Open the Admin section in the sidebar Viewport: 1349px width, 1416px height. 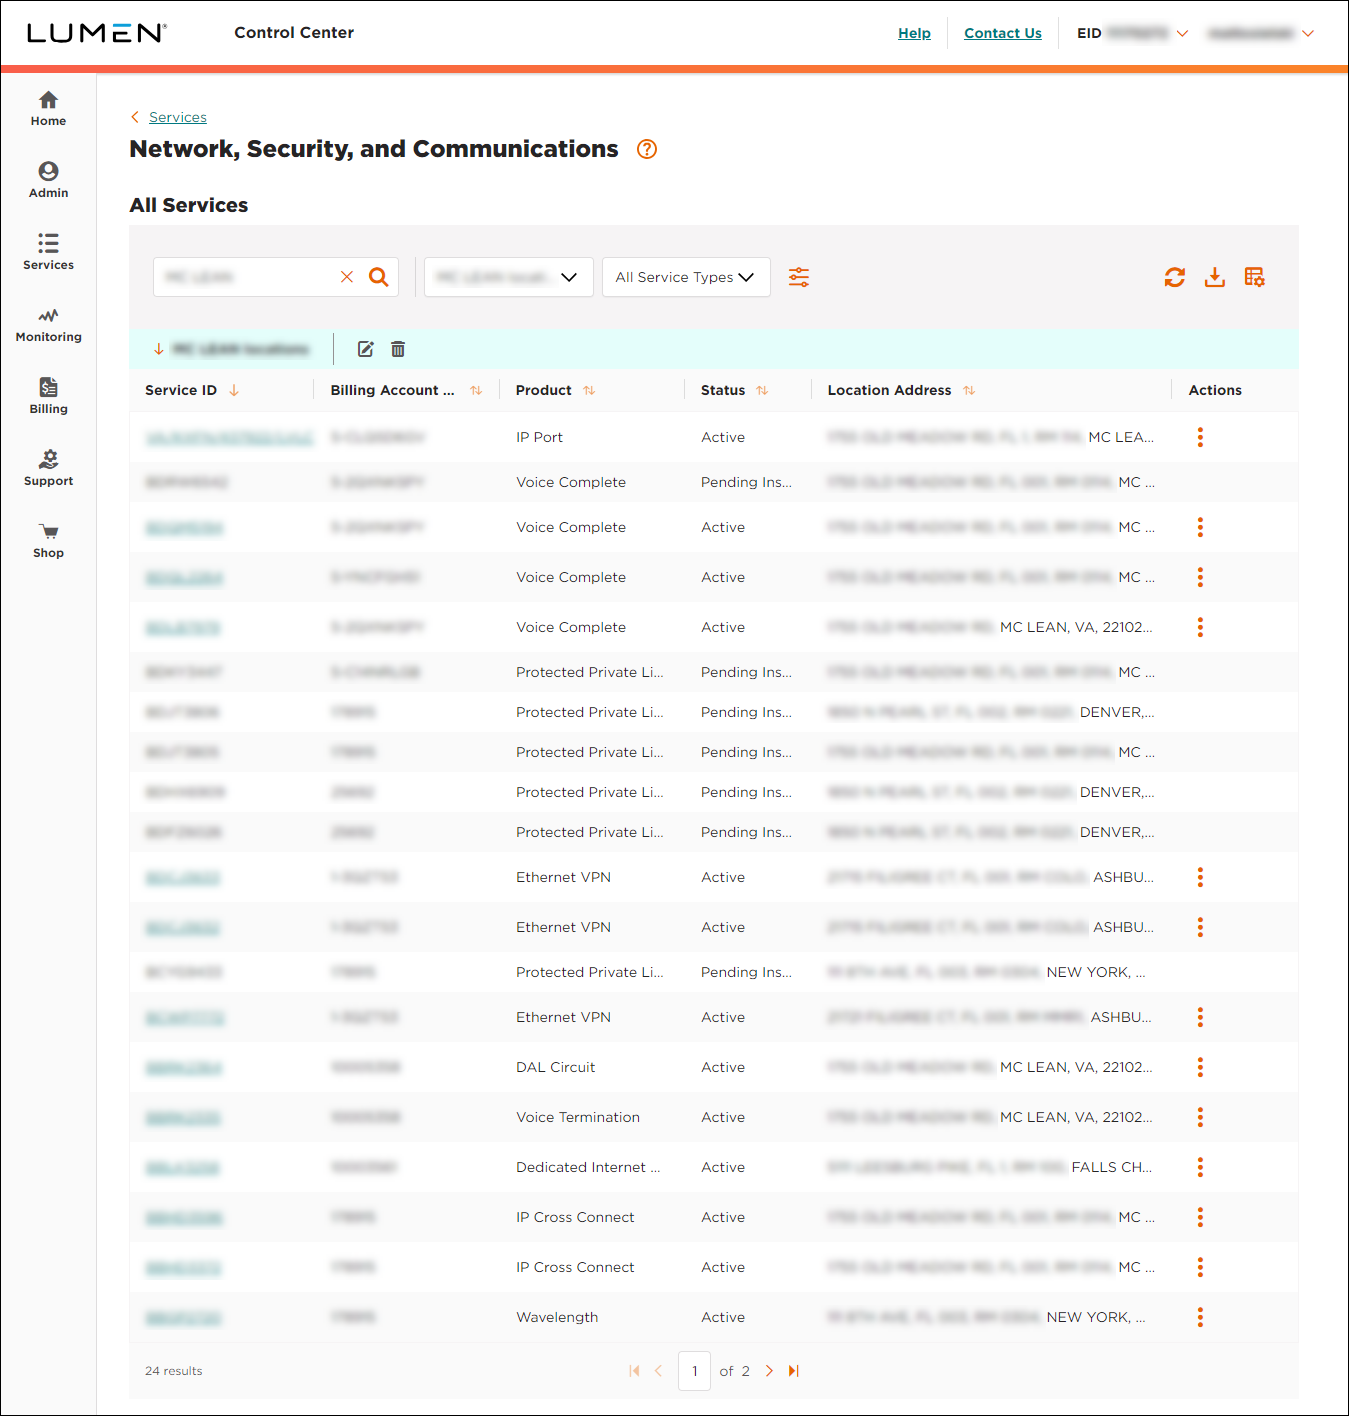point(48,181)
